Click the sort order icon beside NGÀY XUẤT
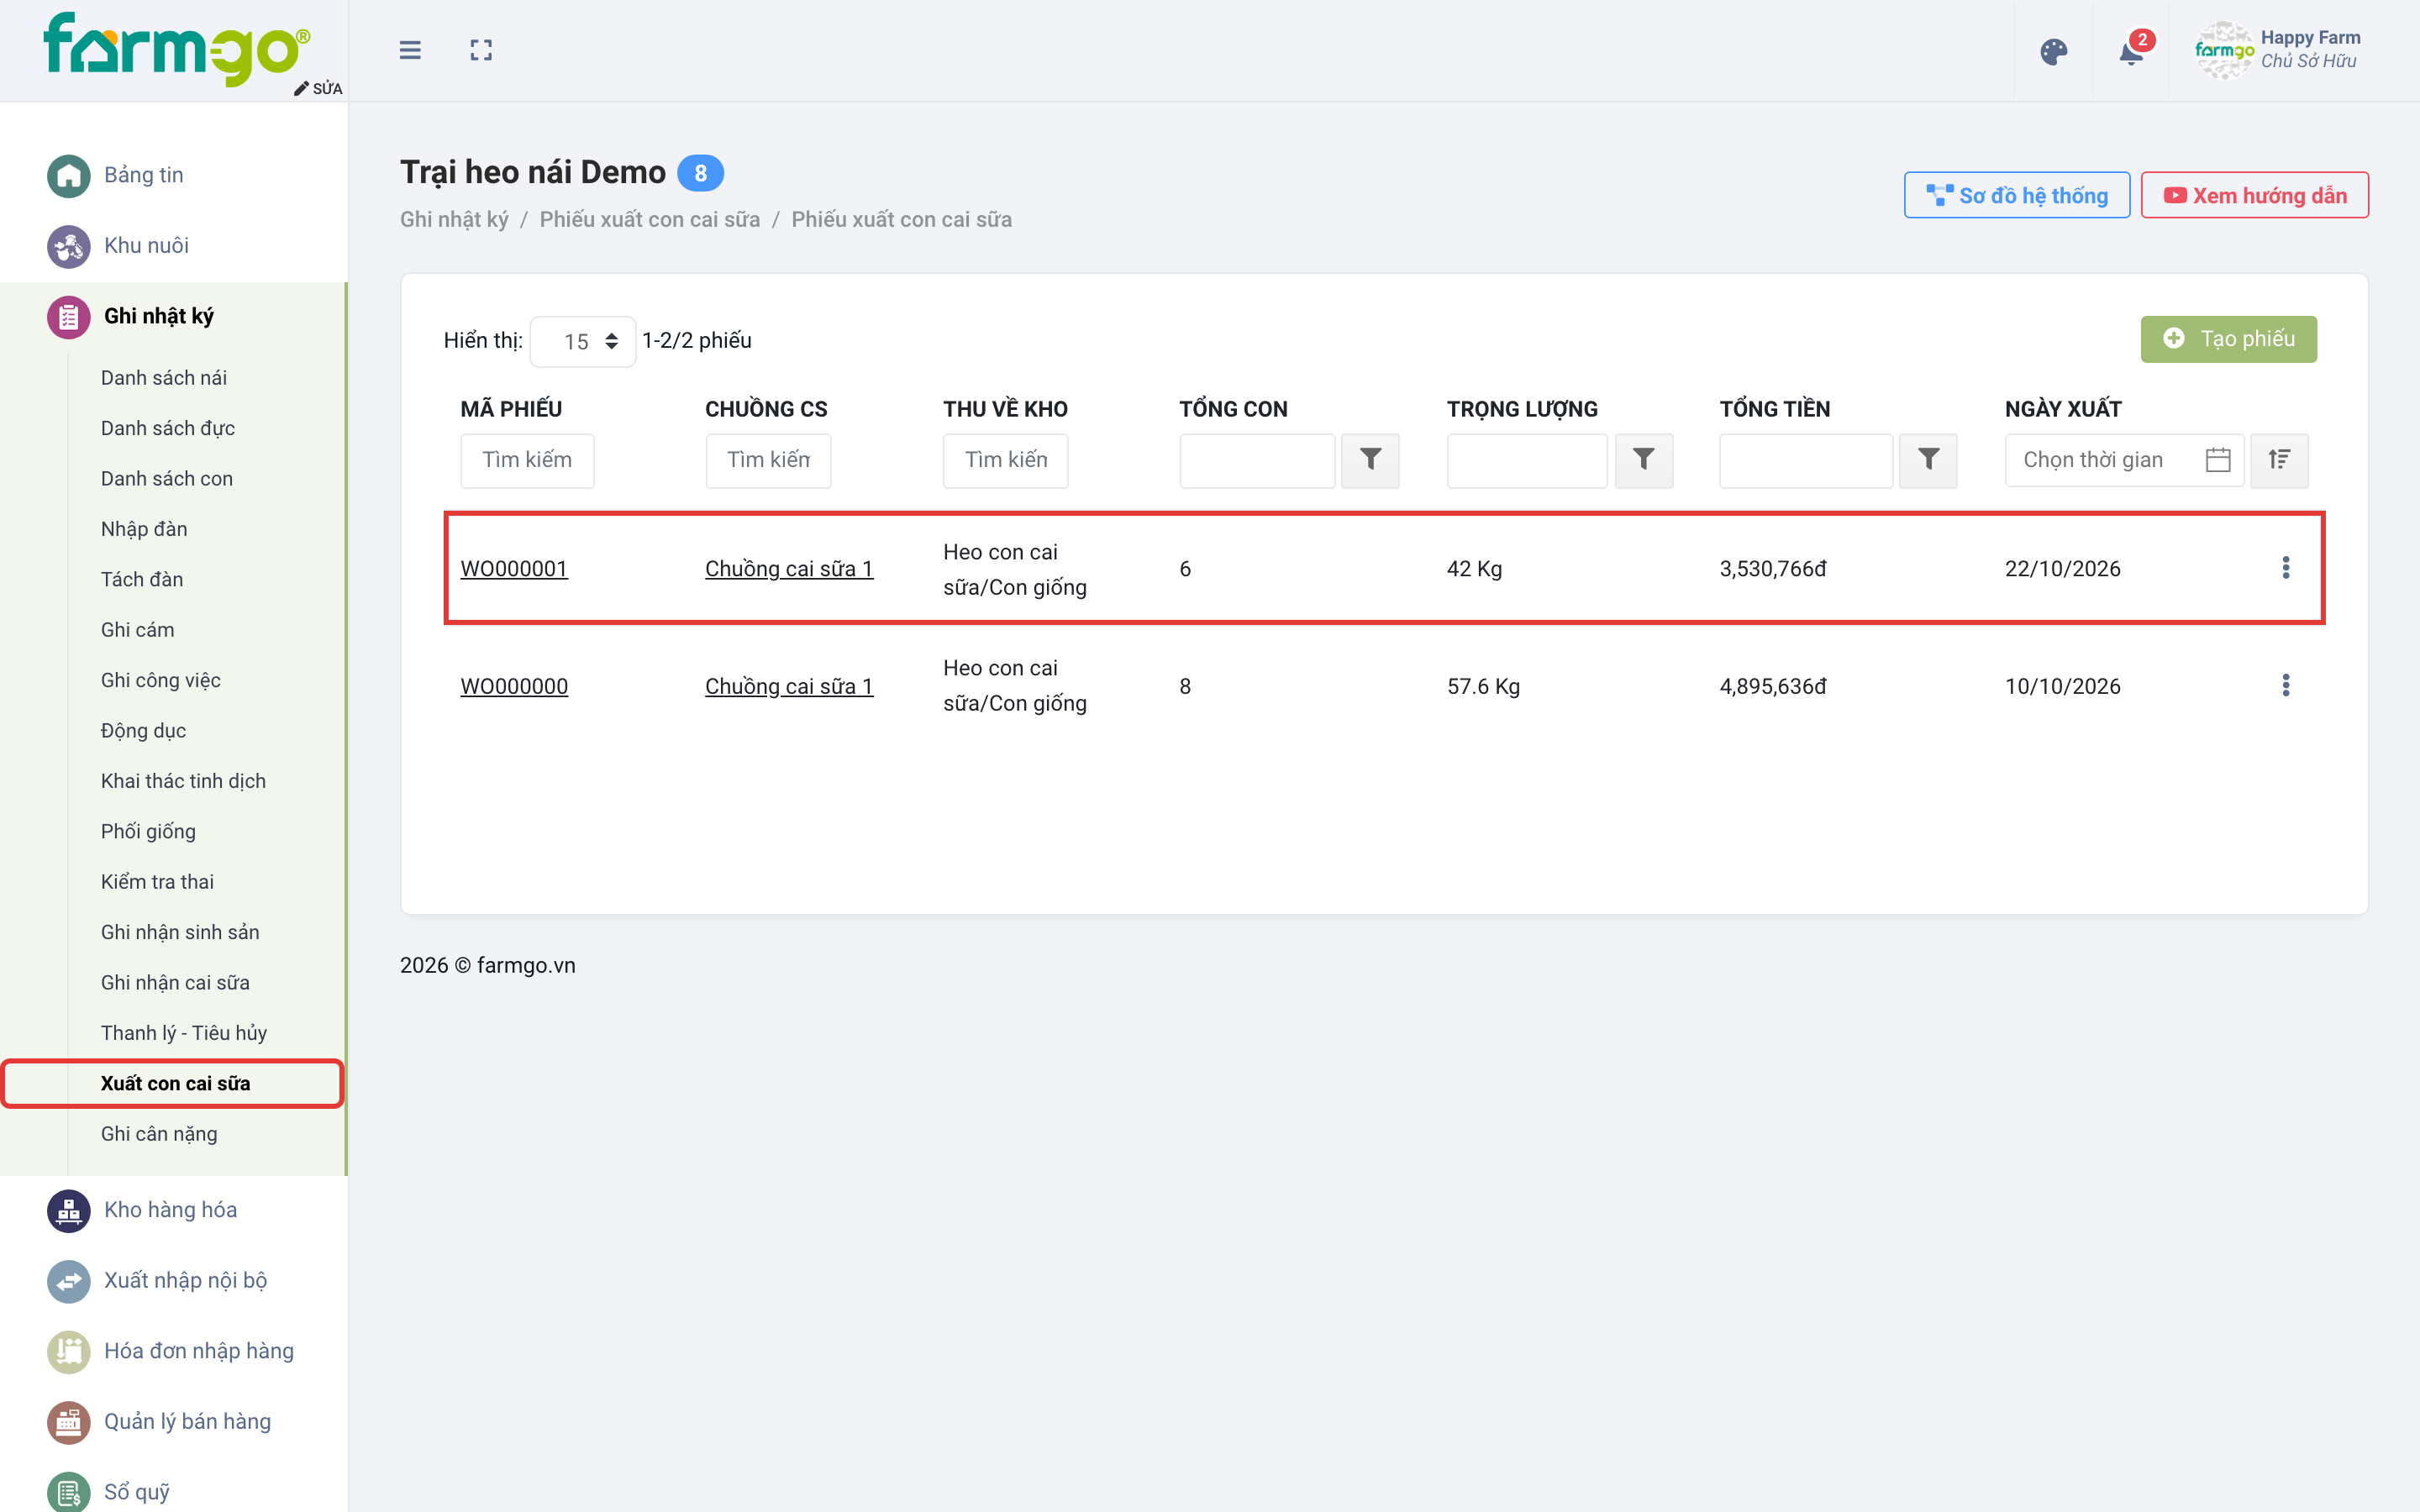The width and height of the screenshot is (2420, 1512). click(x=2279, y=460)
